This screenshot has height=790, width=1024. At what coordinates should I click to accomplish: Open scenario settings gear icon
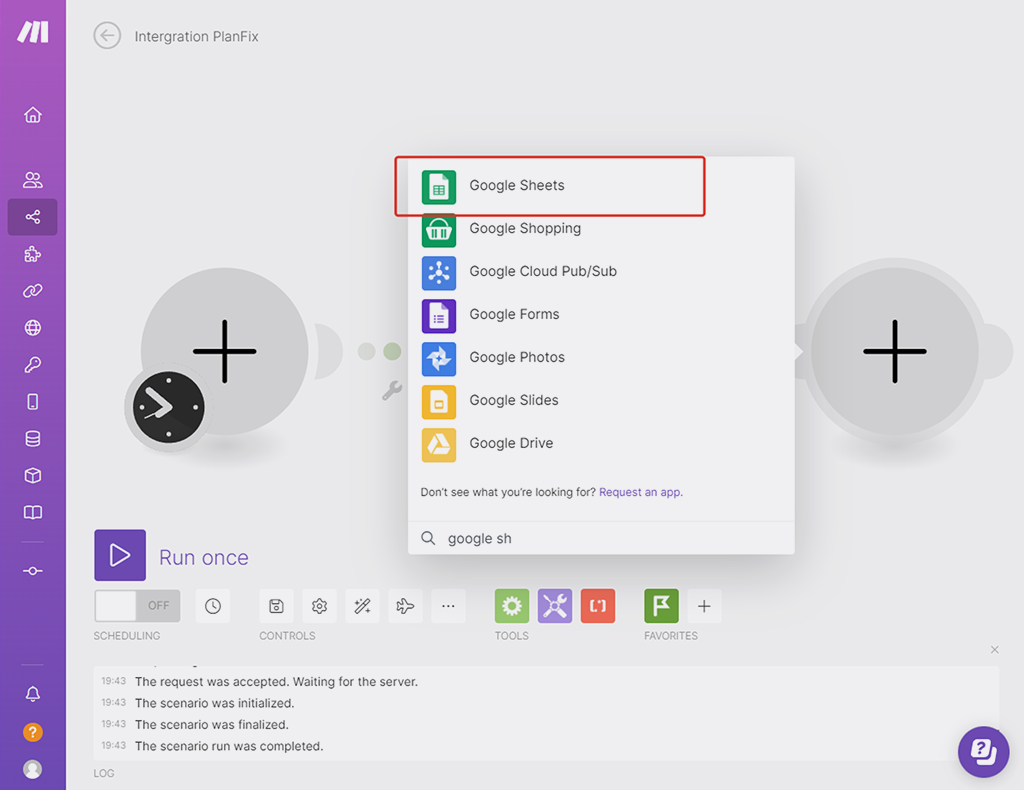pyautogui.click(x=319, y=606)
